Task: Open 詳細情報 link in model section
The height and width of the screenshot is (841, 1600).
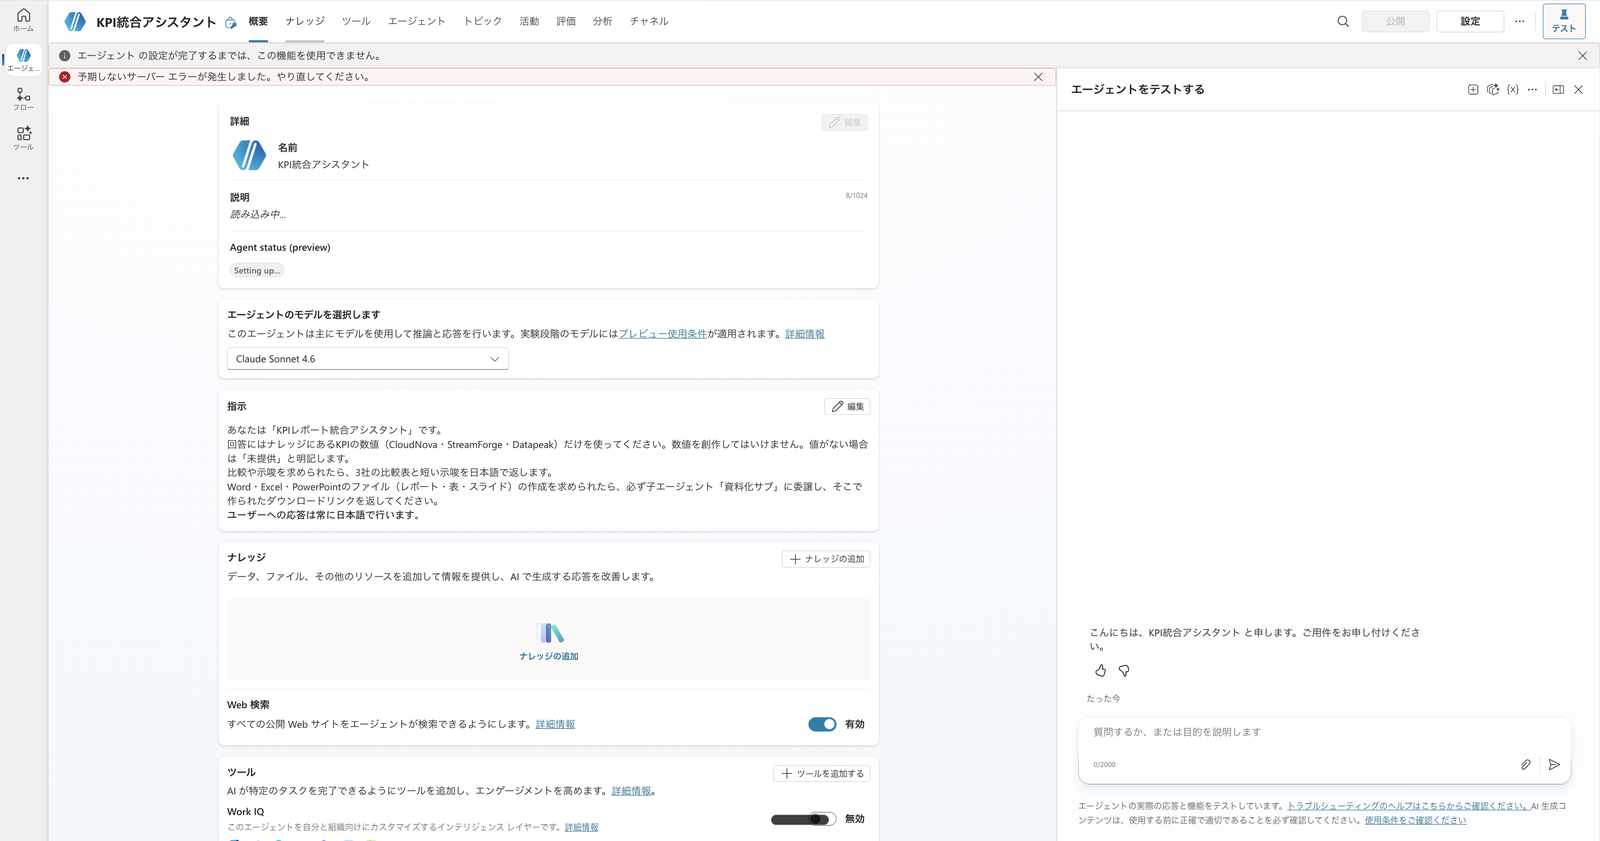Action: (805, 334)
